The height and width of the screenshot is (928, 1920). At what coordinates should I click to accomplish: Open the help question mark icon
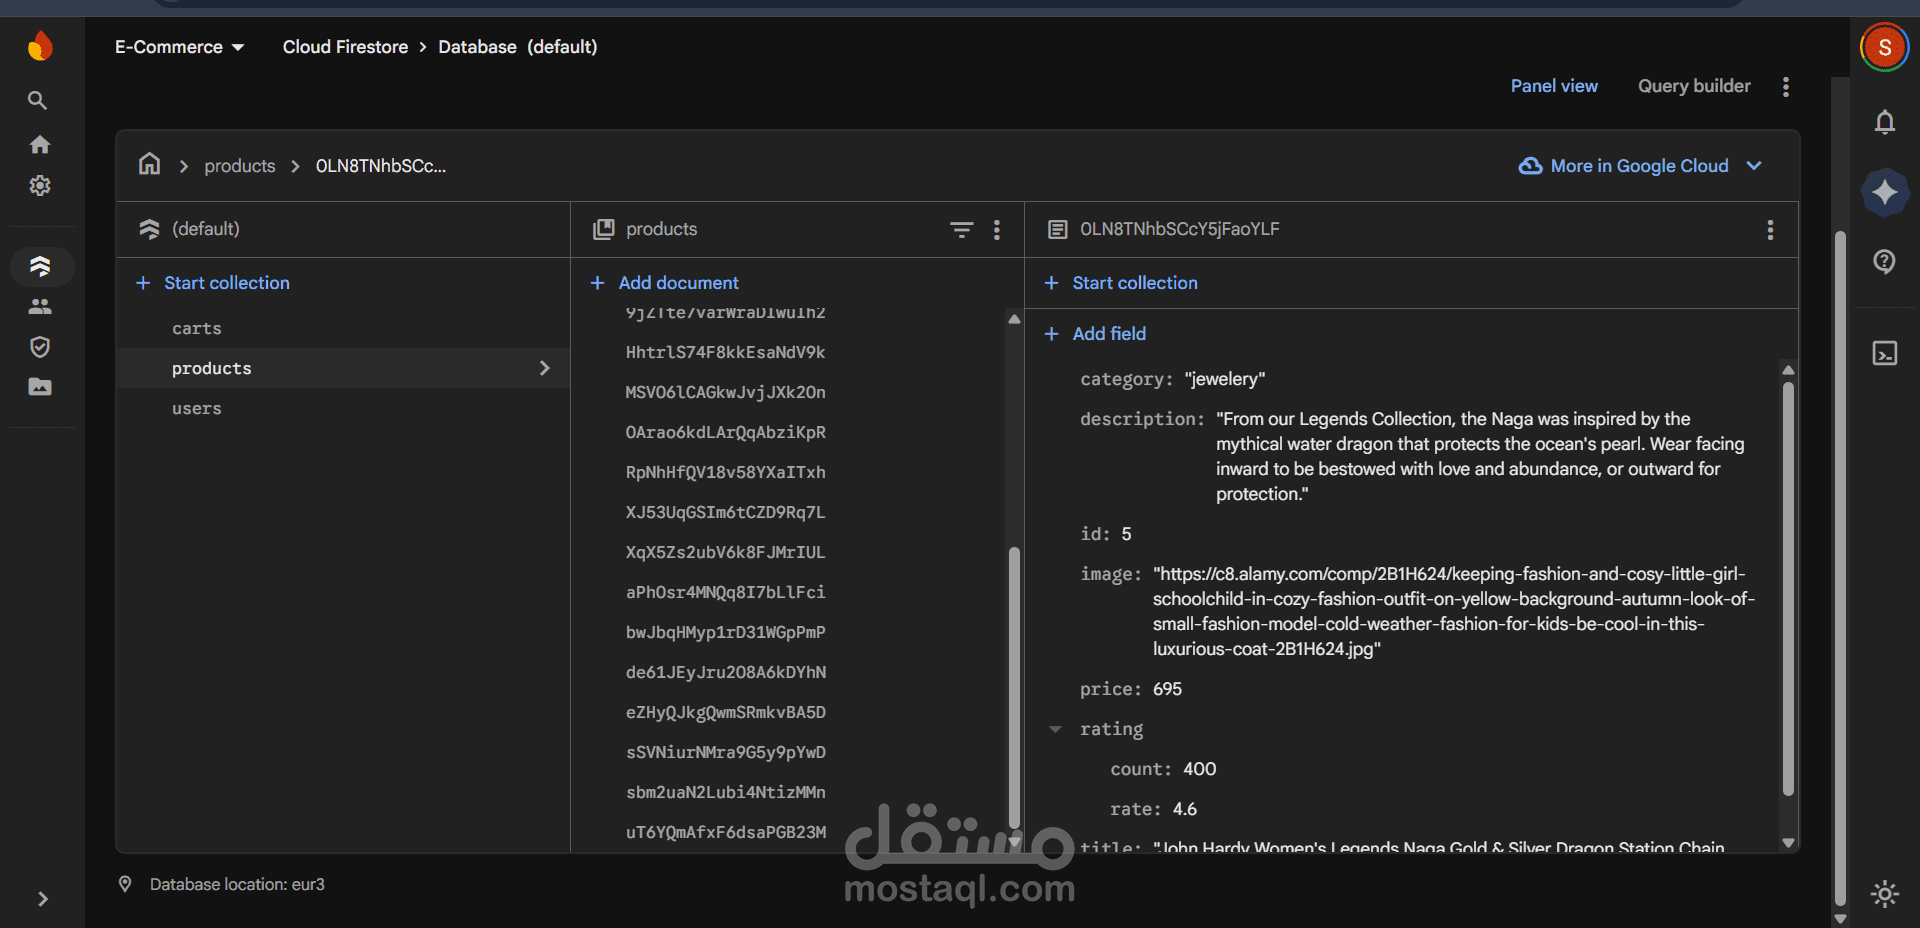click(x=1884, y=262)
